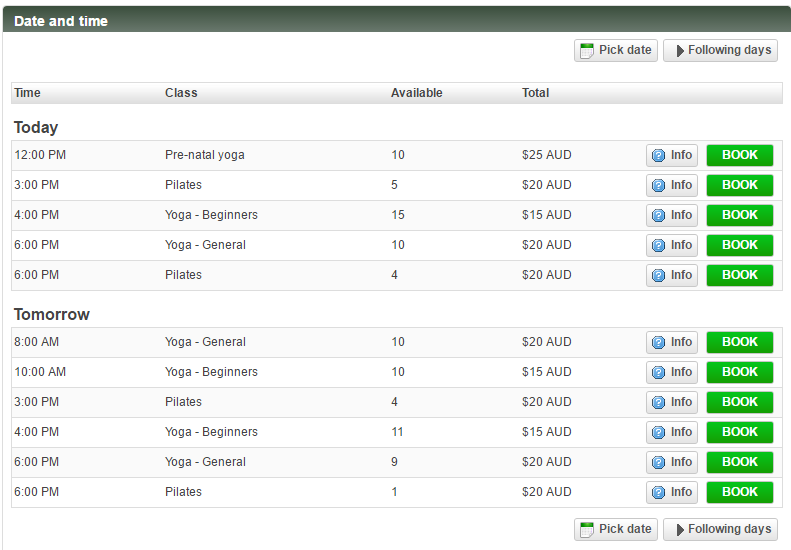This screenshot has width=791, height=550.
Task: Book today's 6:00 PM Yoga - General class
Action: pos(740,245)
